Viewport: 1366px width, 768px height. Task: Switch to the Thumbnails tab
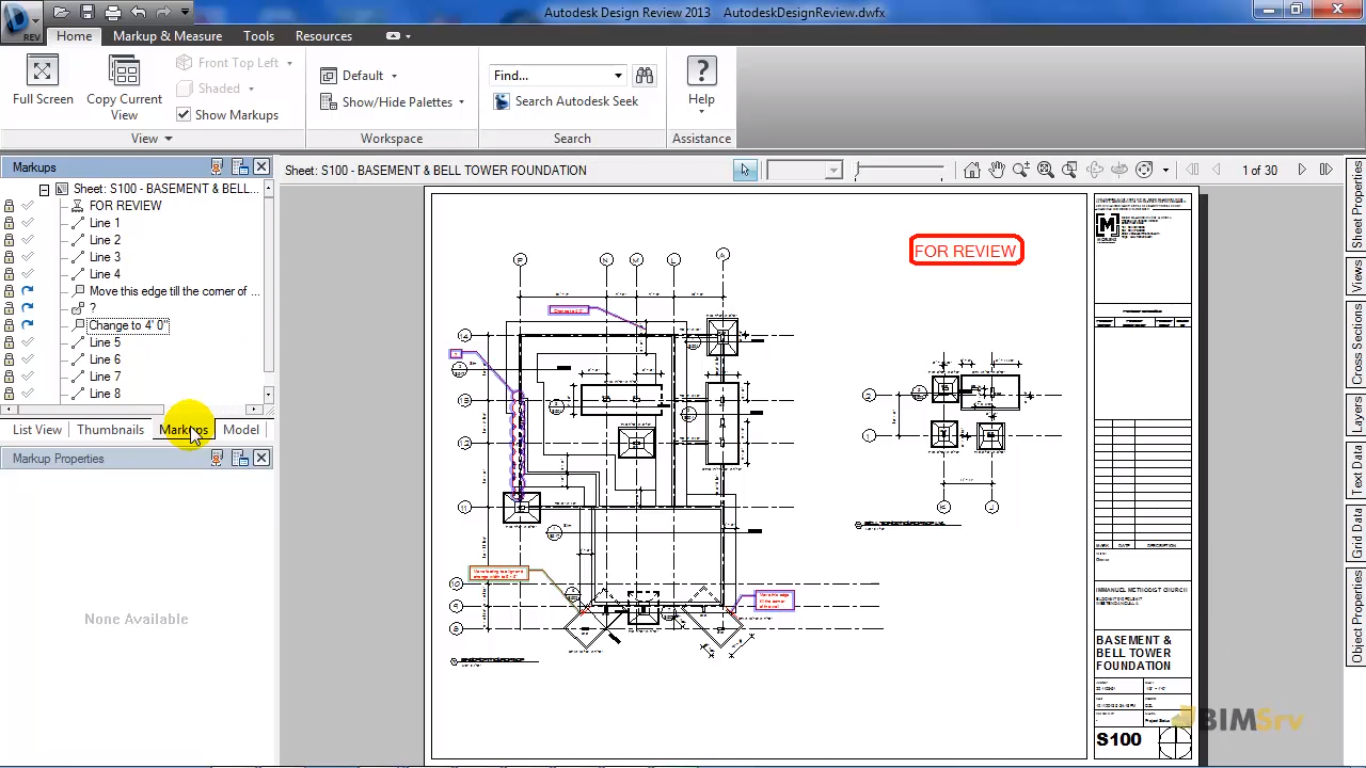click(x=110, y=429)
